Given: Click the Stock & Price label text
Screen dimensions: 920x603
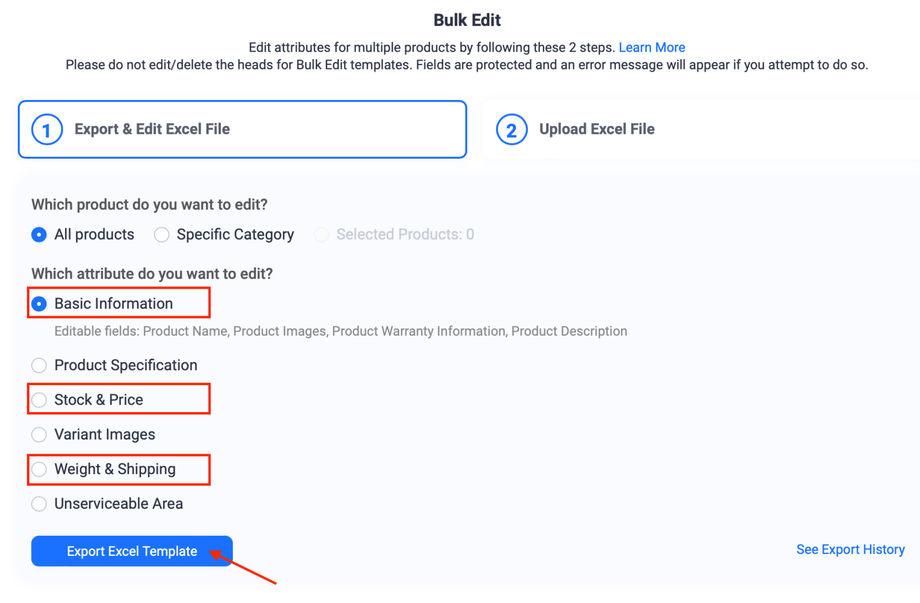Looking at the screenshot, I should tap(99, 400).
